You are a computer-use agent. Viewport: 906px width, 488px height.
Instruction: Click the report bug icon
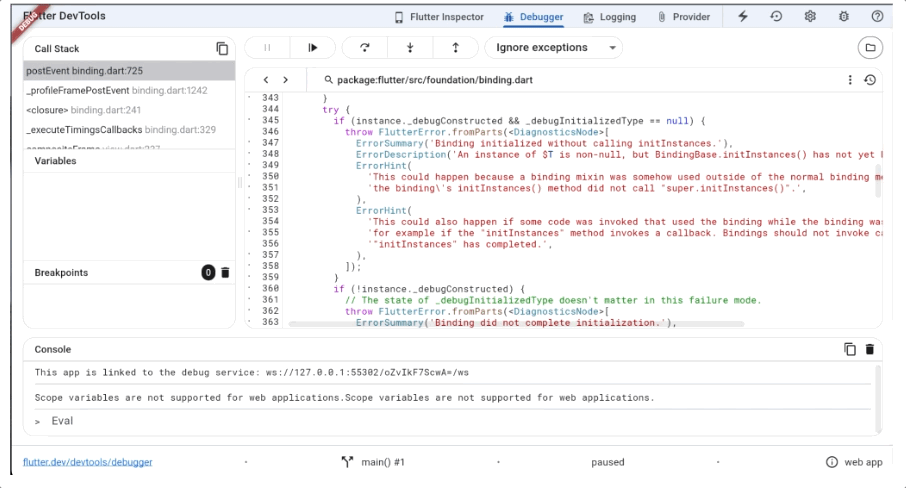pos(844,17)
